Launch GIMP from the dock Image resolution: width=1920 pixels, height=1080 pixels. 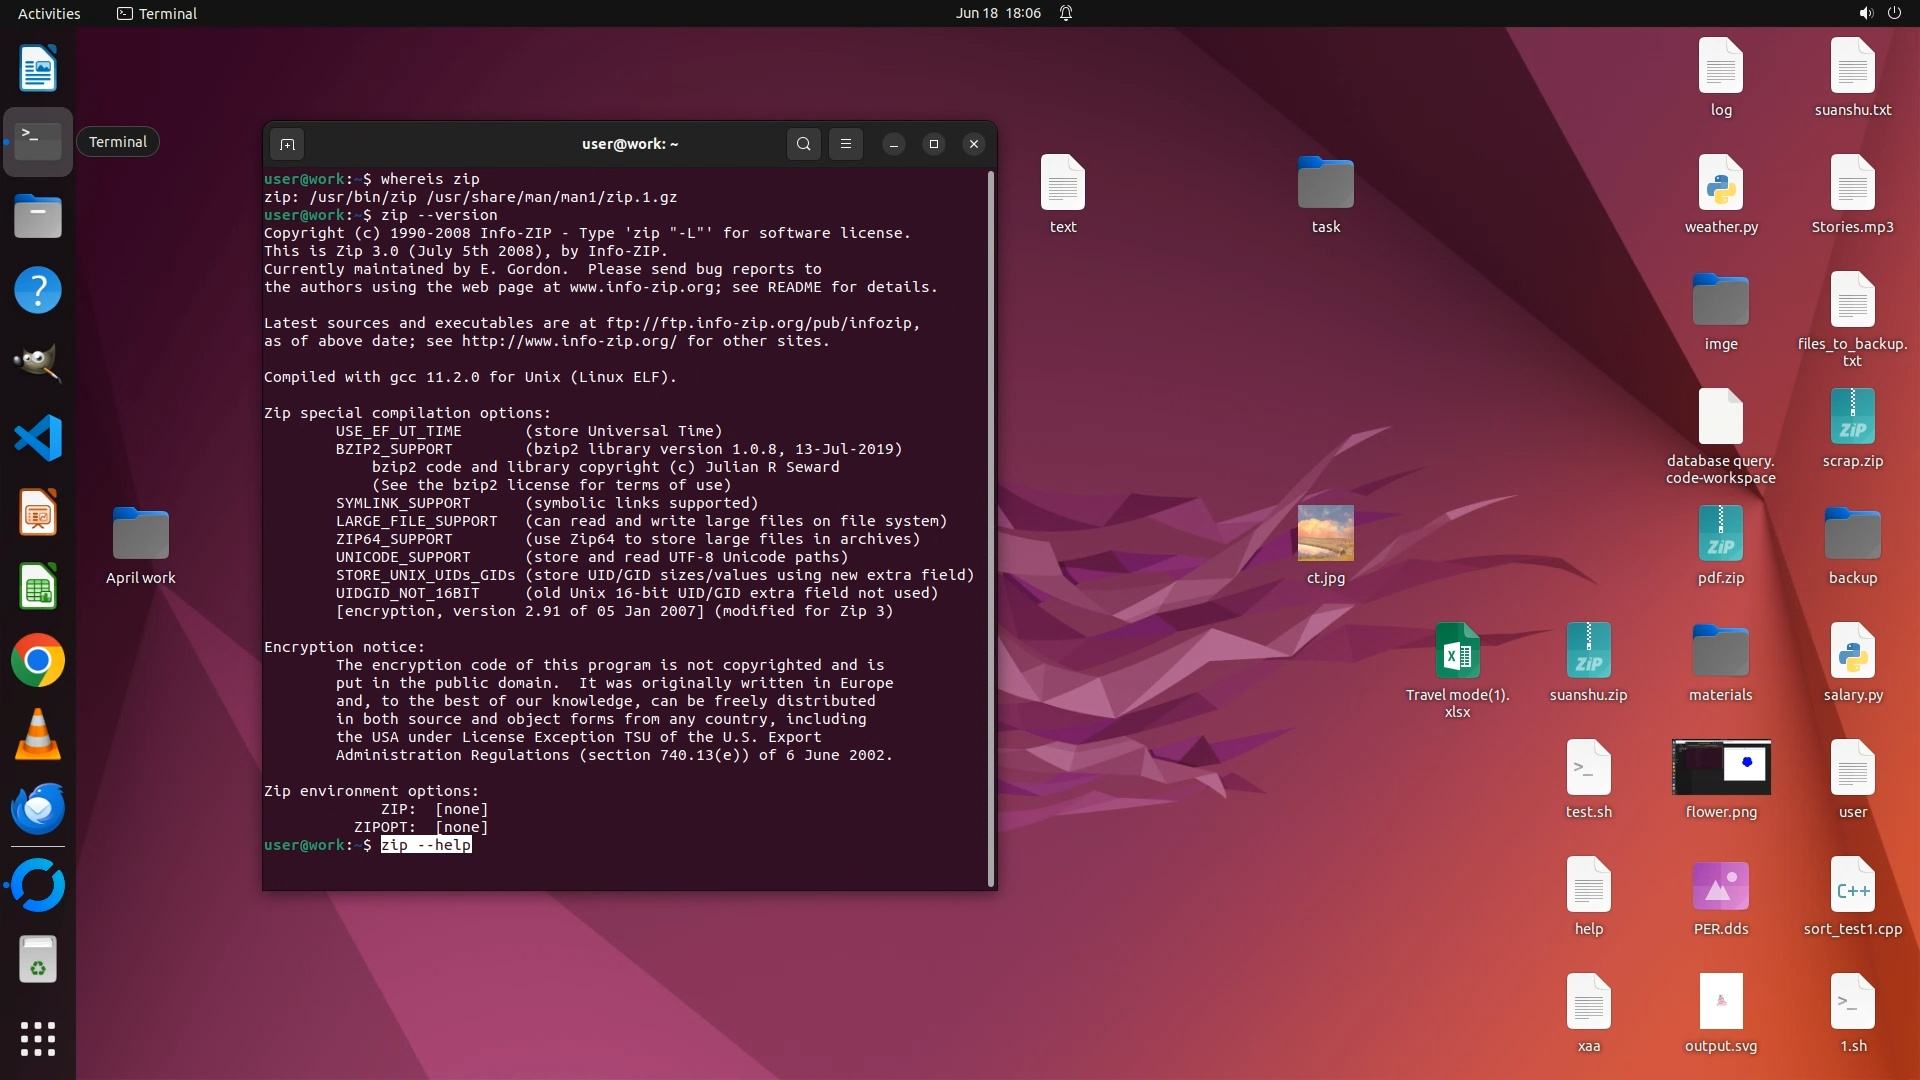pos(38,364)
